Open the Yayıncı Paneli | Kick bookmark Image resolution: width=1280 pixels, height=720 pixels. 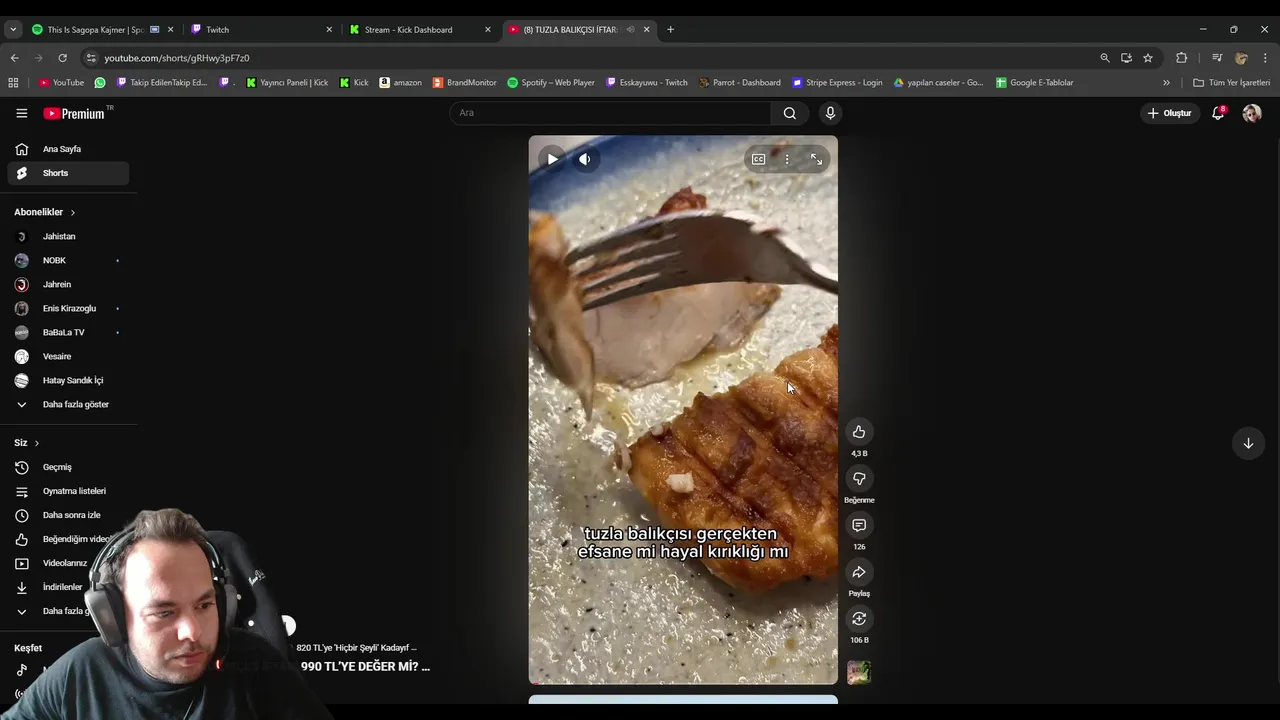[287, 83]
